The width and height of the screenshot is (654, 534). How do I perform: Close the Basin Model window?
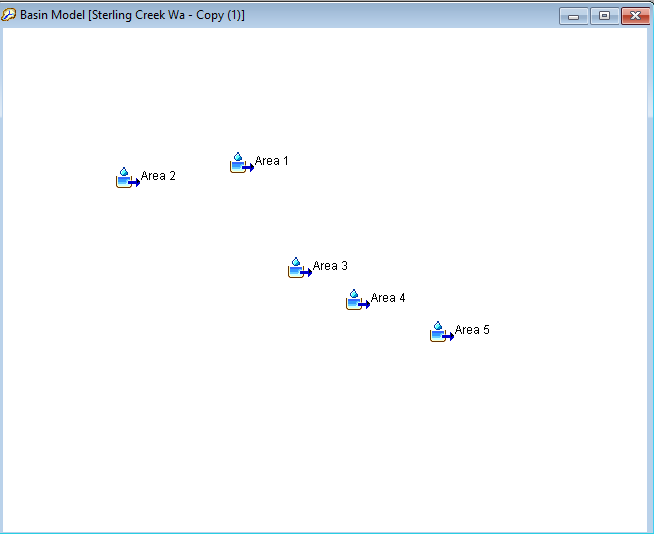coord(635,16)
